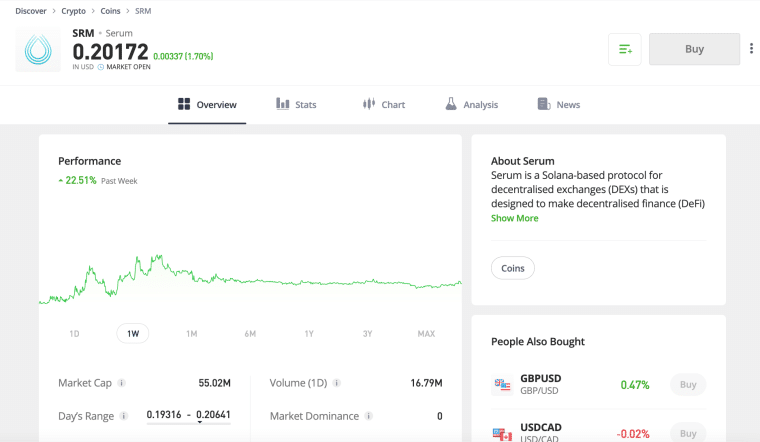Select the MAX performance range
This screenshot has width=760, height=442.
(x=426, y=333)
